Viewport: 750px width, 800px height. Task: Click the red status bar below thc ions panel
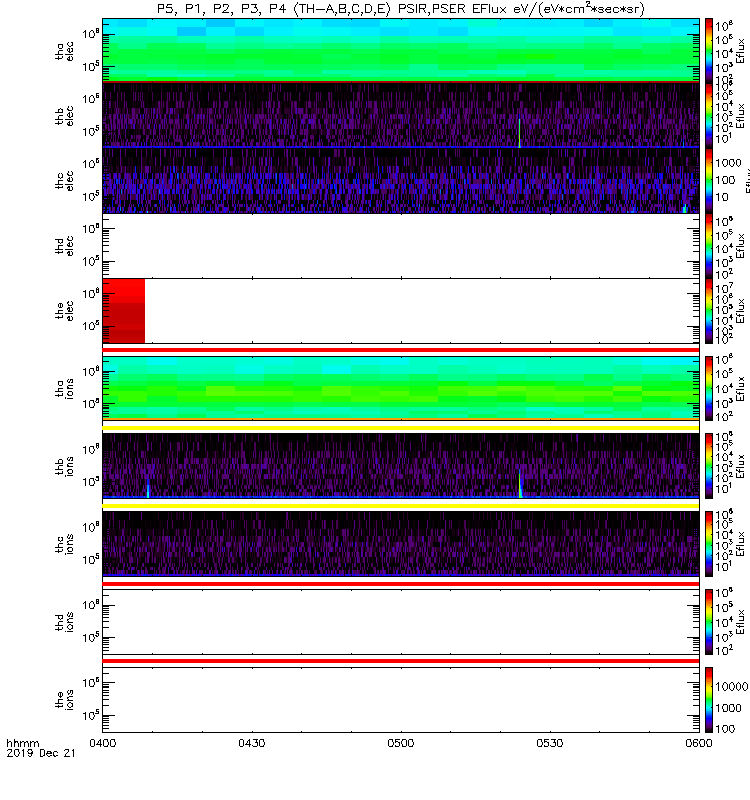(x=401, y=584)
